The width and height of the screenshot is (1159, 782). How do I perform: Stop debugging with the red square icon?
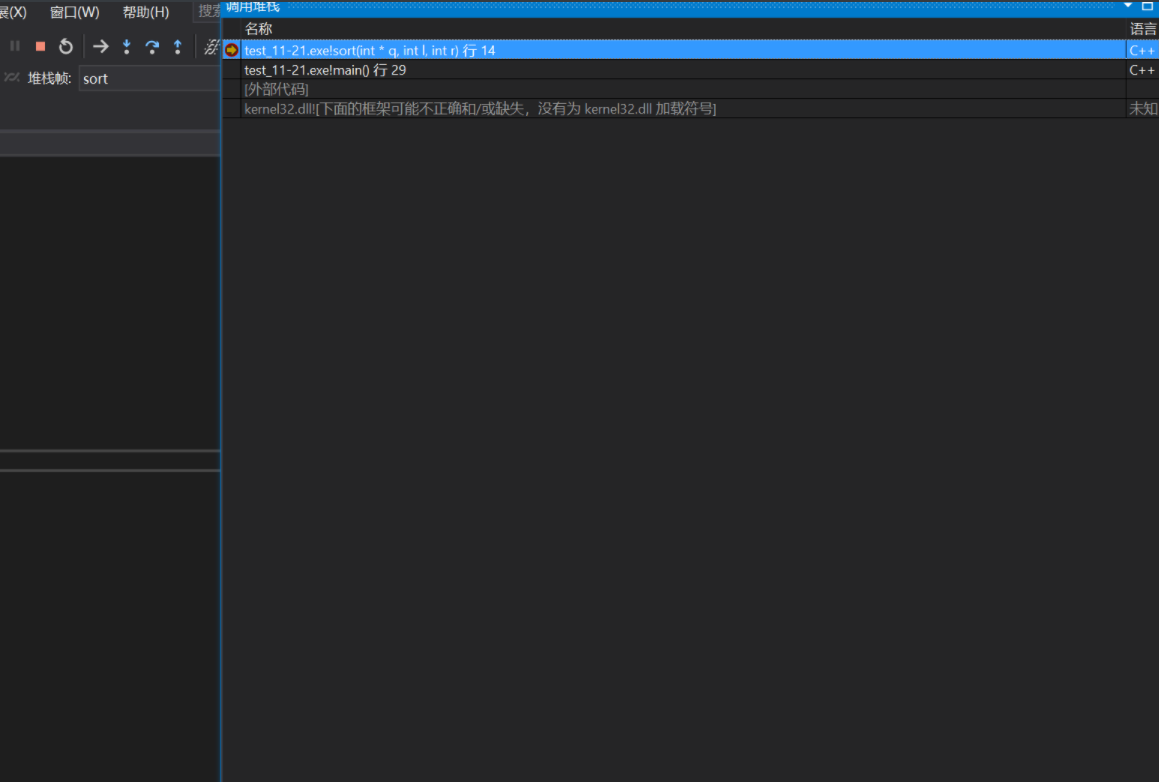41,47
